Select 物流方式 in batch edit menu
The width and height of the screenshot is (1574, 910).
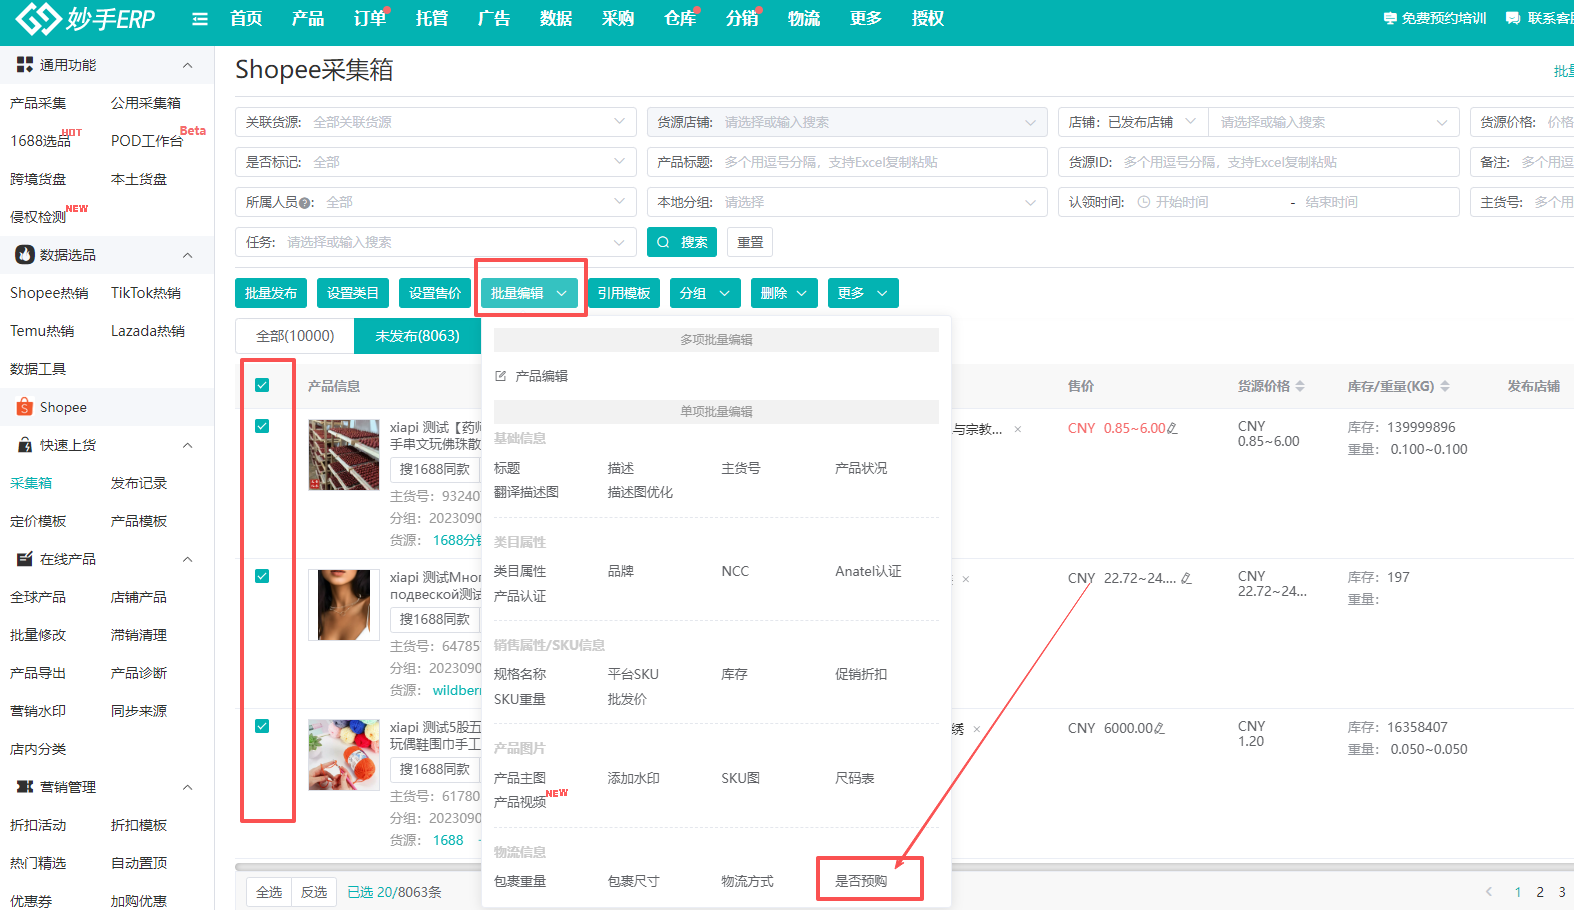coord(748,881)
